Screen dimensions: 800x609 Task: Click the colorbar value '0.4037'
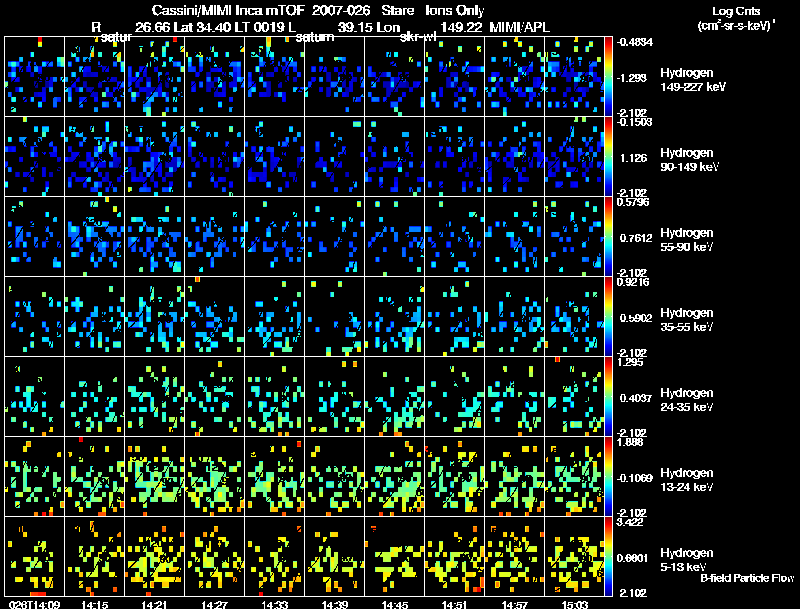[636, 398]
